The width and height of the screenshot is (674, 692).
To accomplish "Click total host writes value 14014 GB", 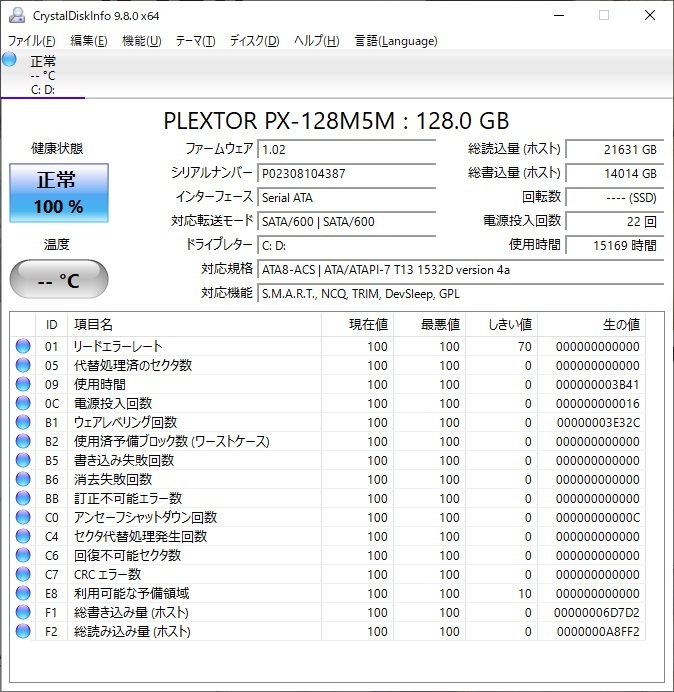I will click(x=615, y=173).
